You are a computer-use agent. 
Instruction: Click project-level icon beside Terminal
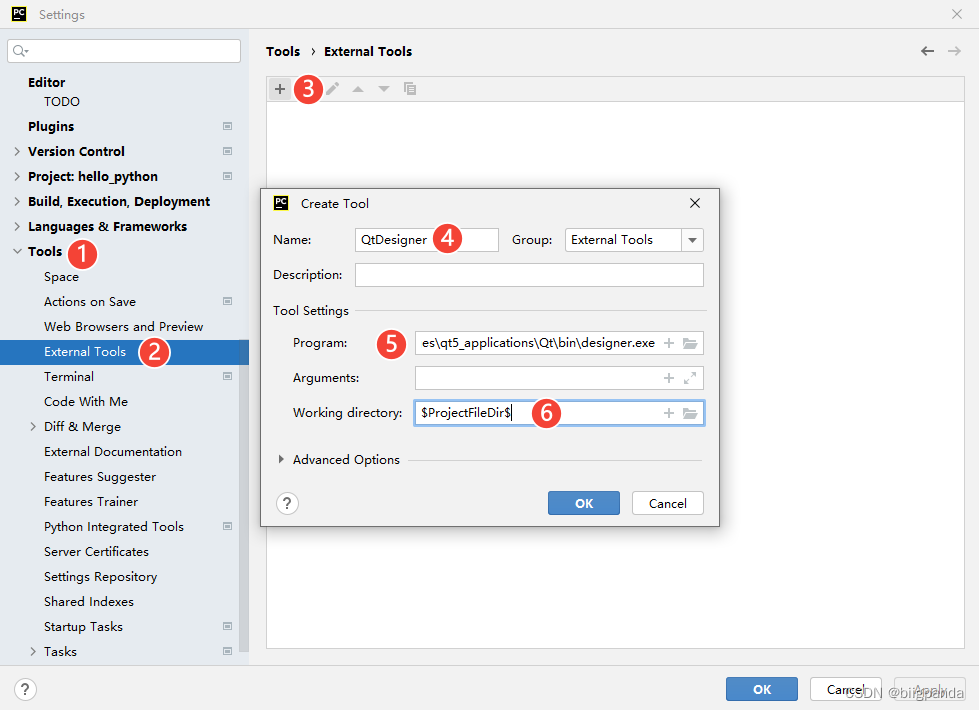tap(227, 376)
